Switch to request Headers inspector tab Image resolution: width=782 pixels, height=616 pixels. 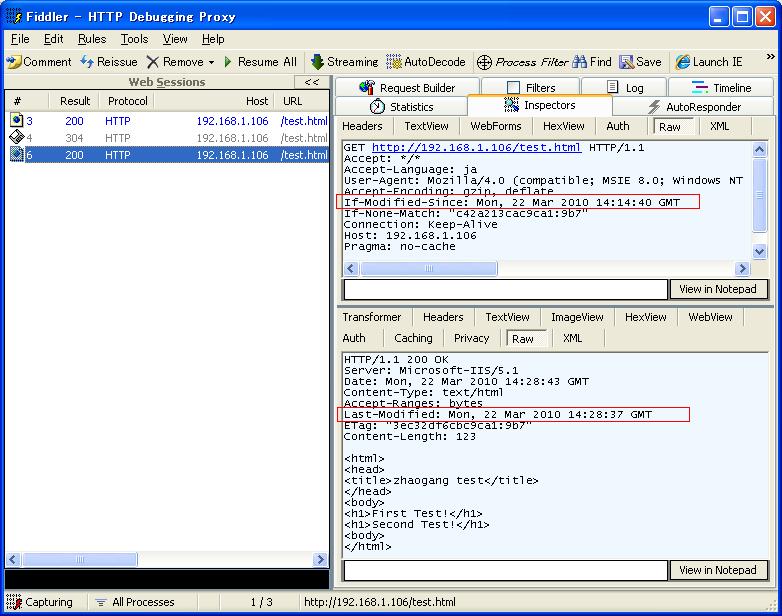(x=363, y=126)
